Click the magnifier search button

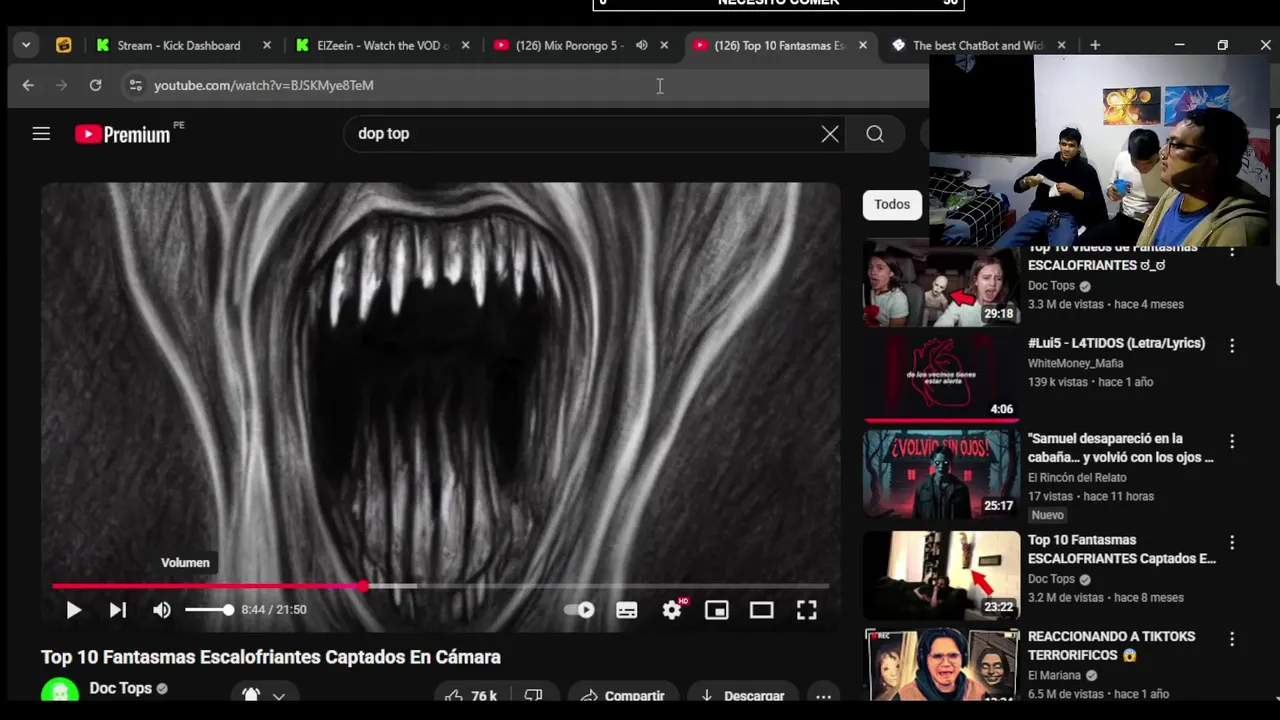(875, 134)
